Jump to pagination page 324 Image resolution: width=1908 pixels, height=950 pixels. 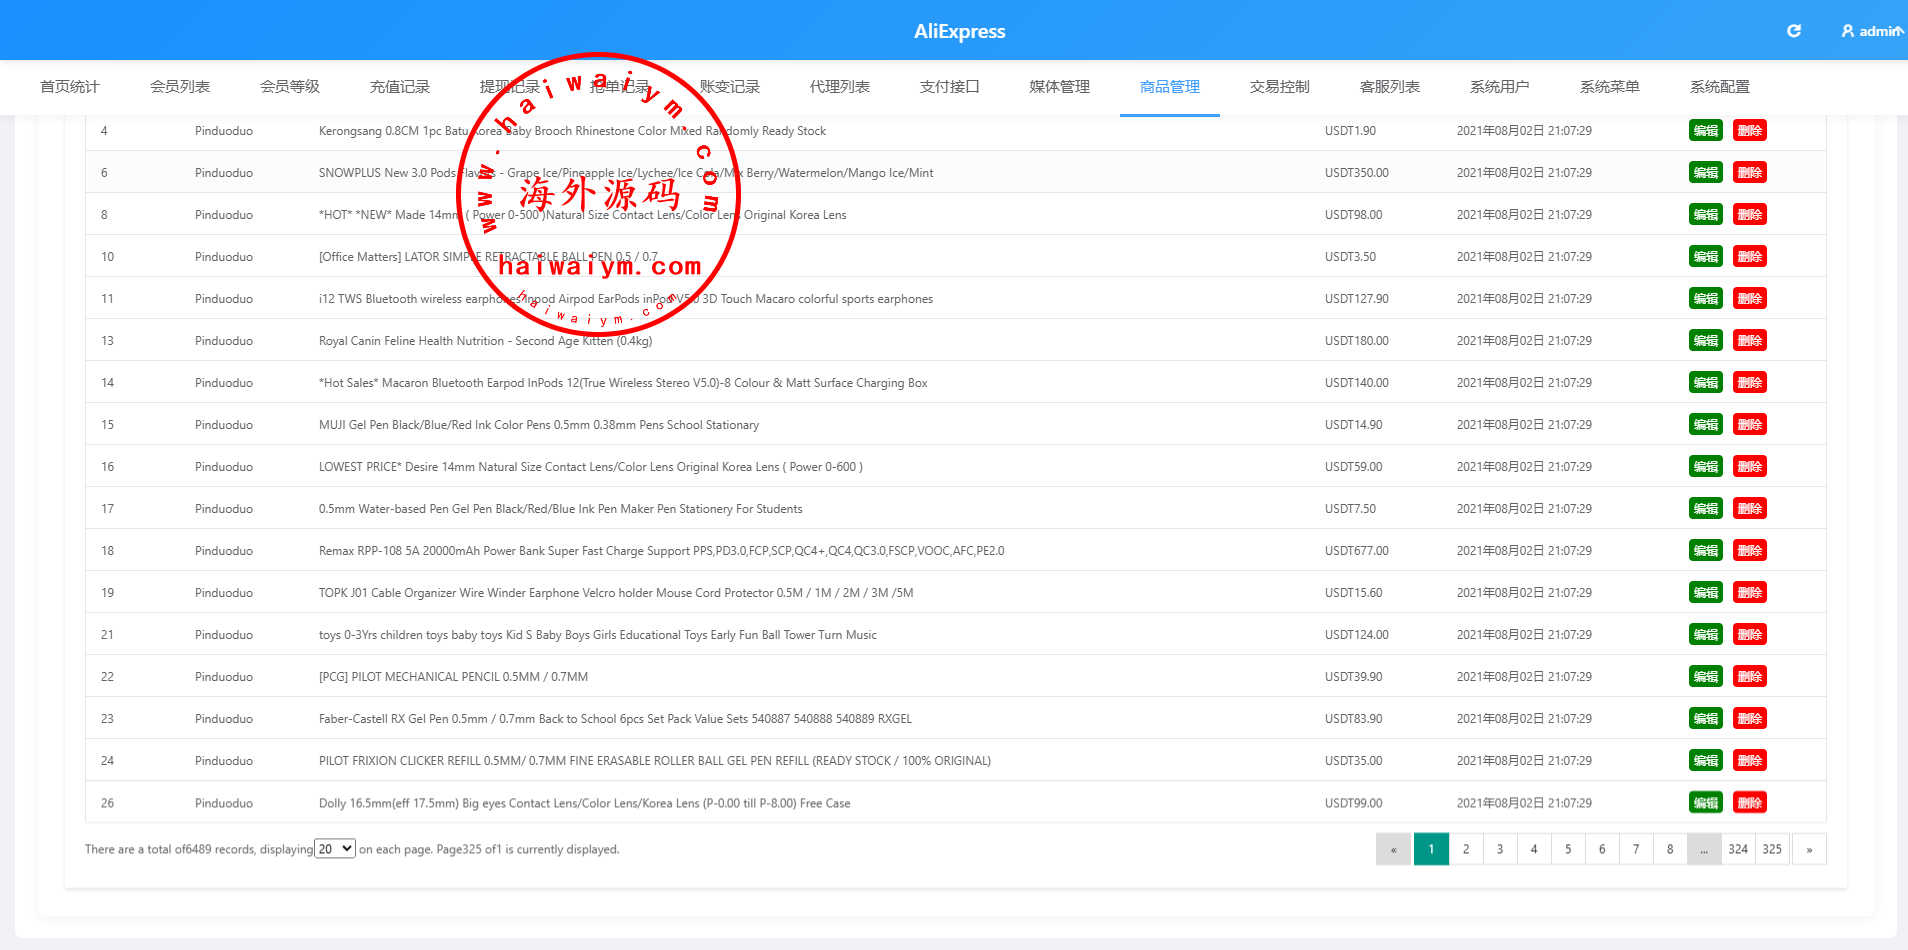(x=1738, y=849)
